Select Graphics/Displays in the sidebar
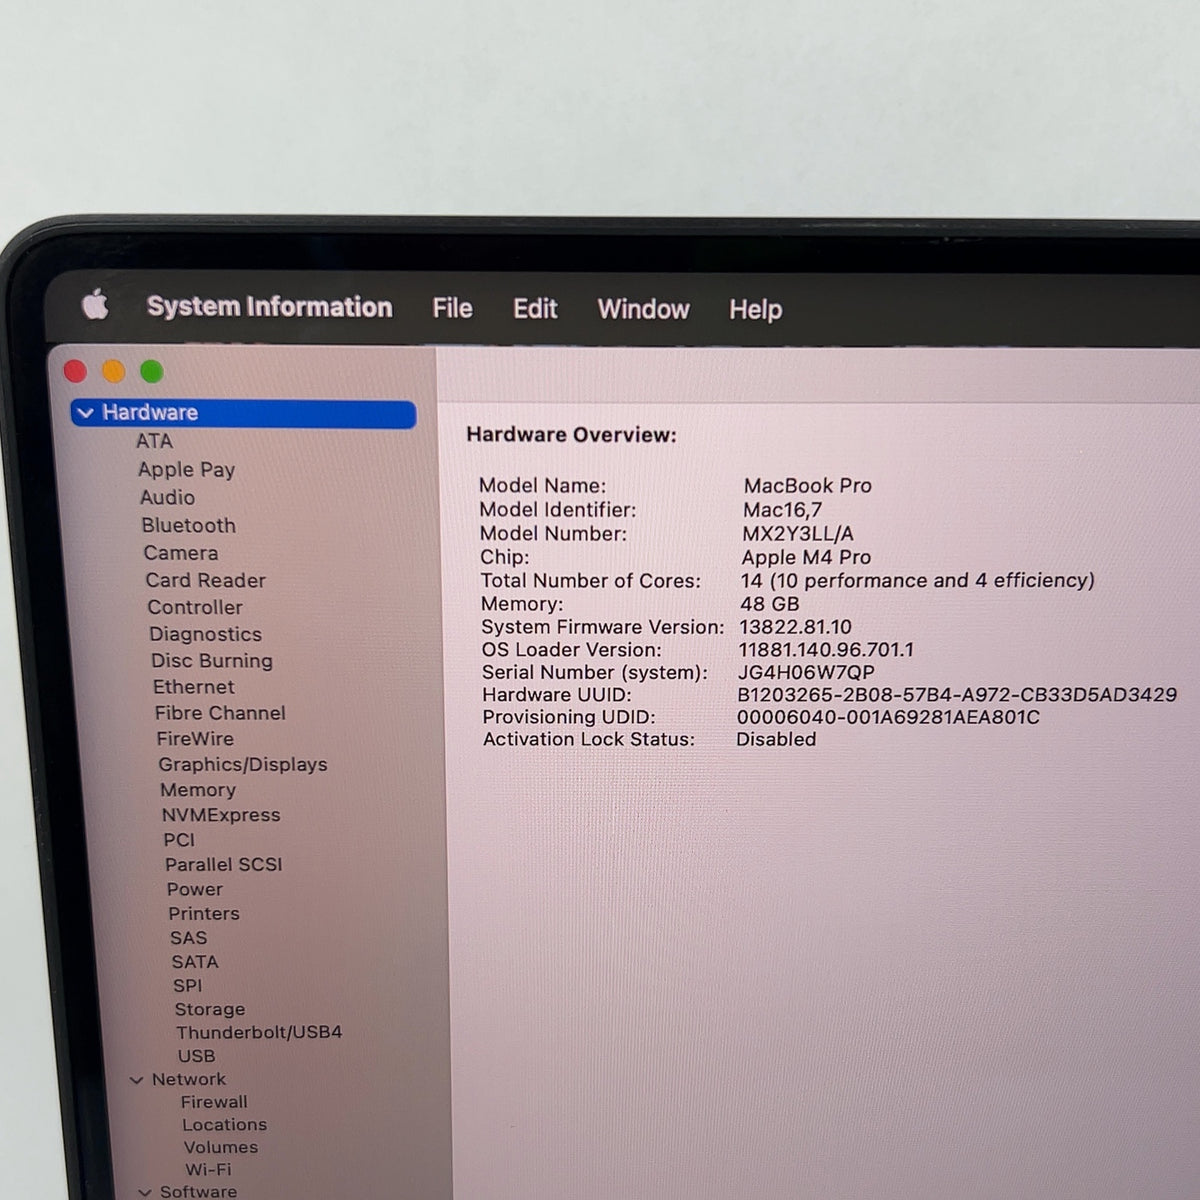The image size is (1200, 1200). pos(243,765)
